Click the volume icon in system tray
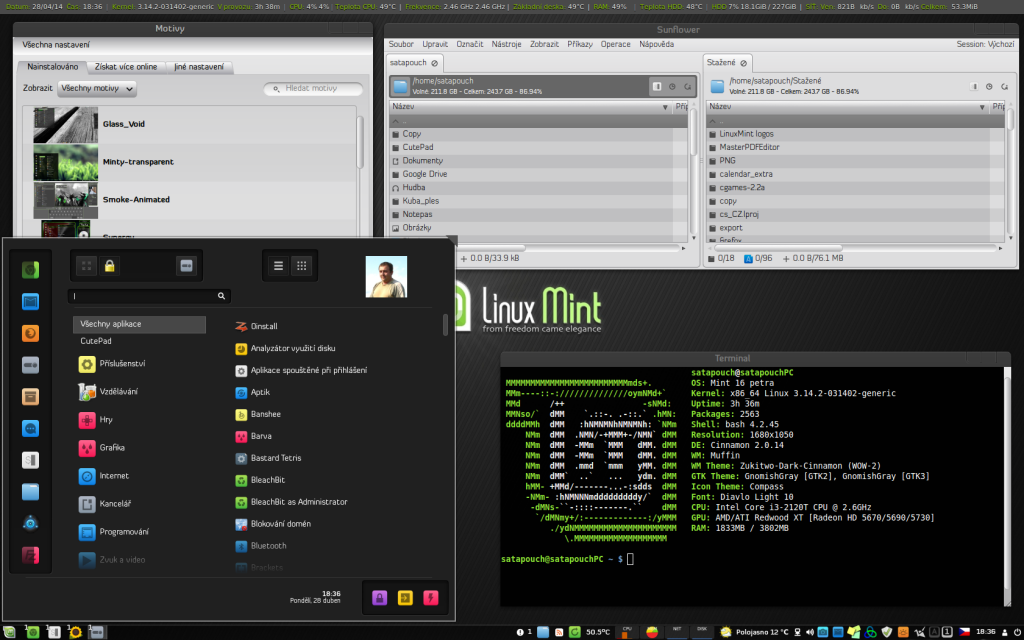 810,632
